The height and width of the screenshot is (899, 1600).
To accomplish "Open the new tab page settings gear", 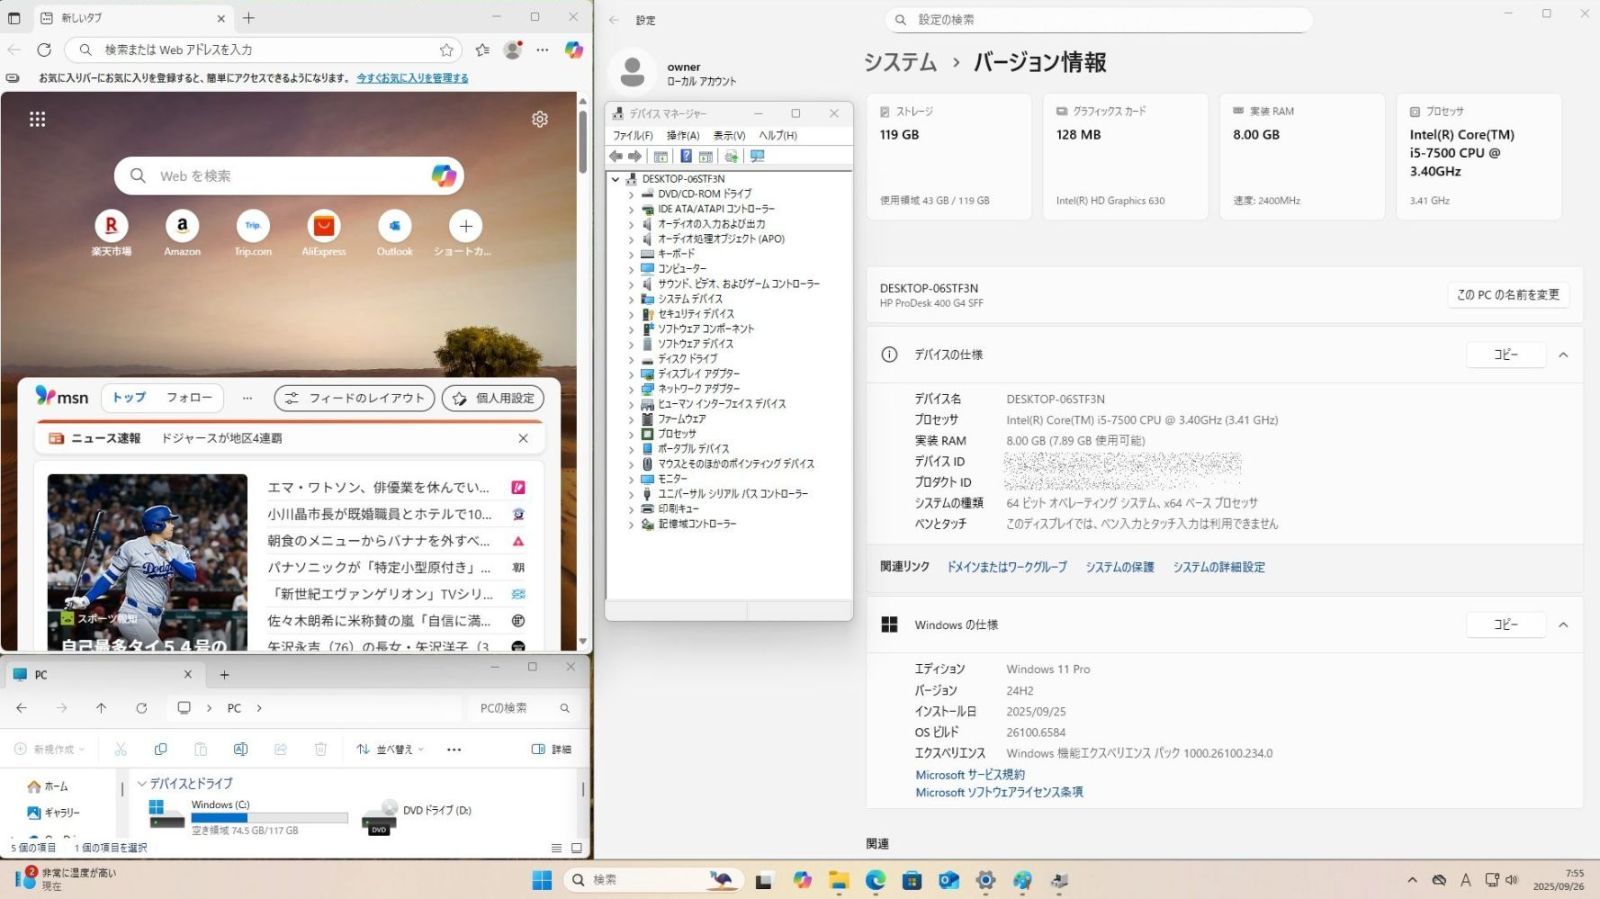I will [540, 119].
